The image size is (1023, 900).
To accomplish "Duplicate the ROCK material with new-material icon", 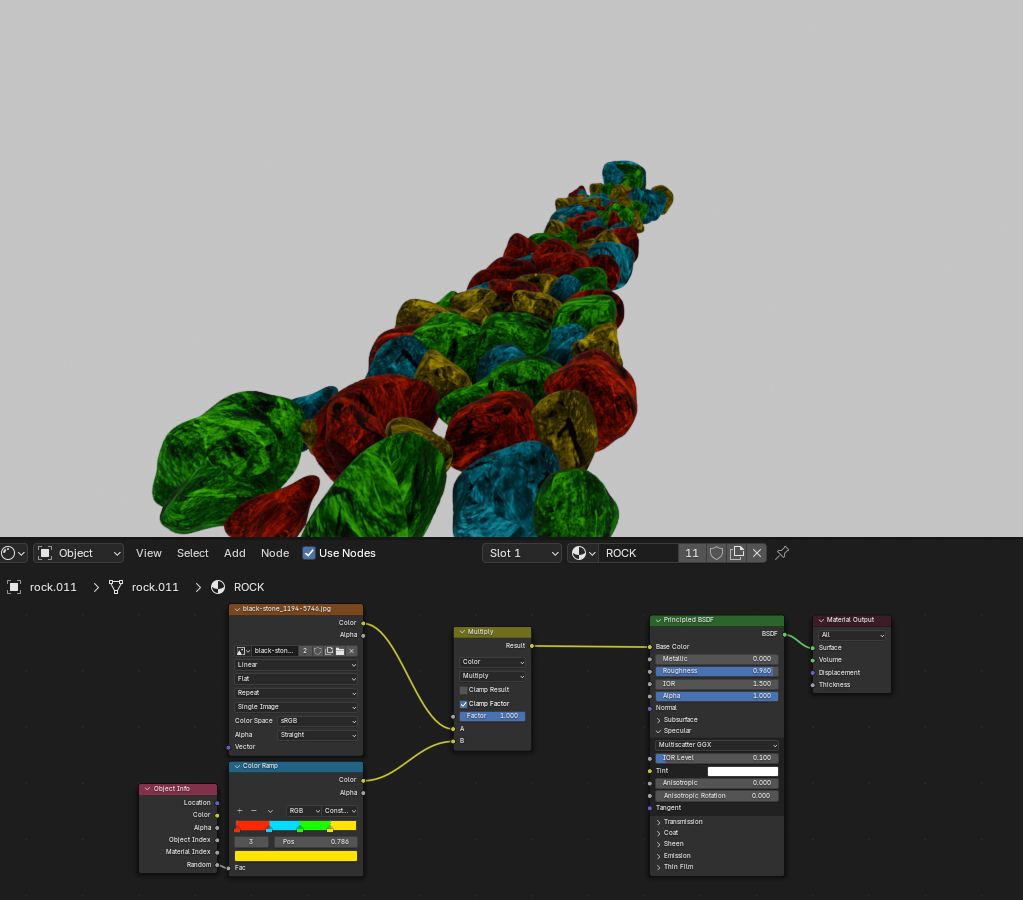I will click(x=737, y=553).
